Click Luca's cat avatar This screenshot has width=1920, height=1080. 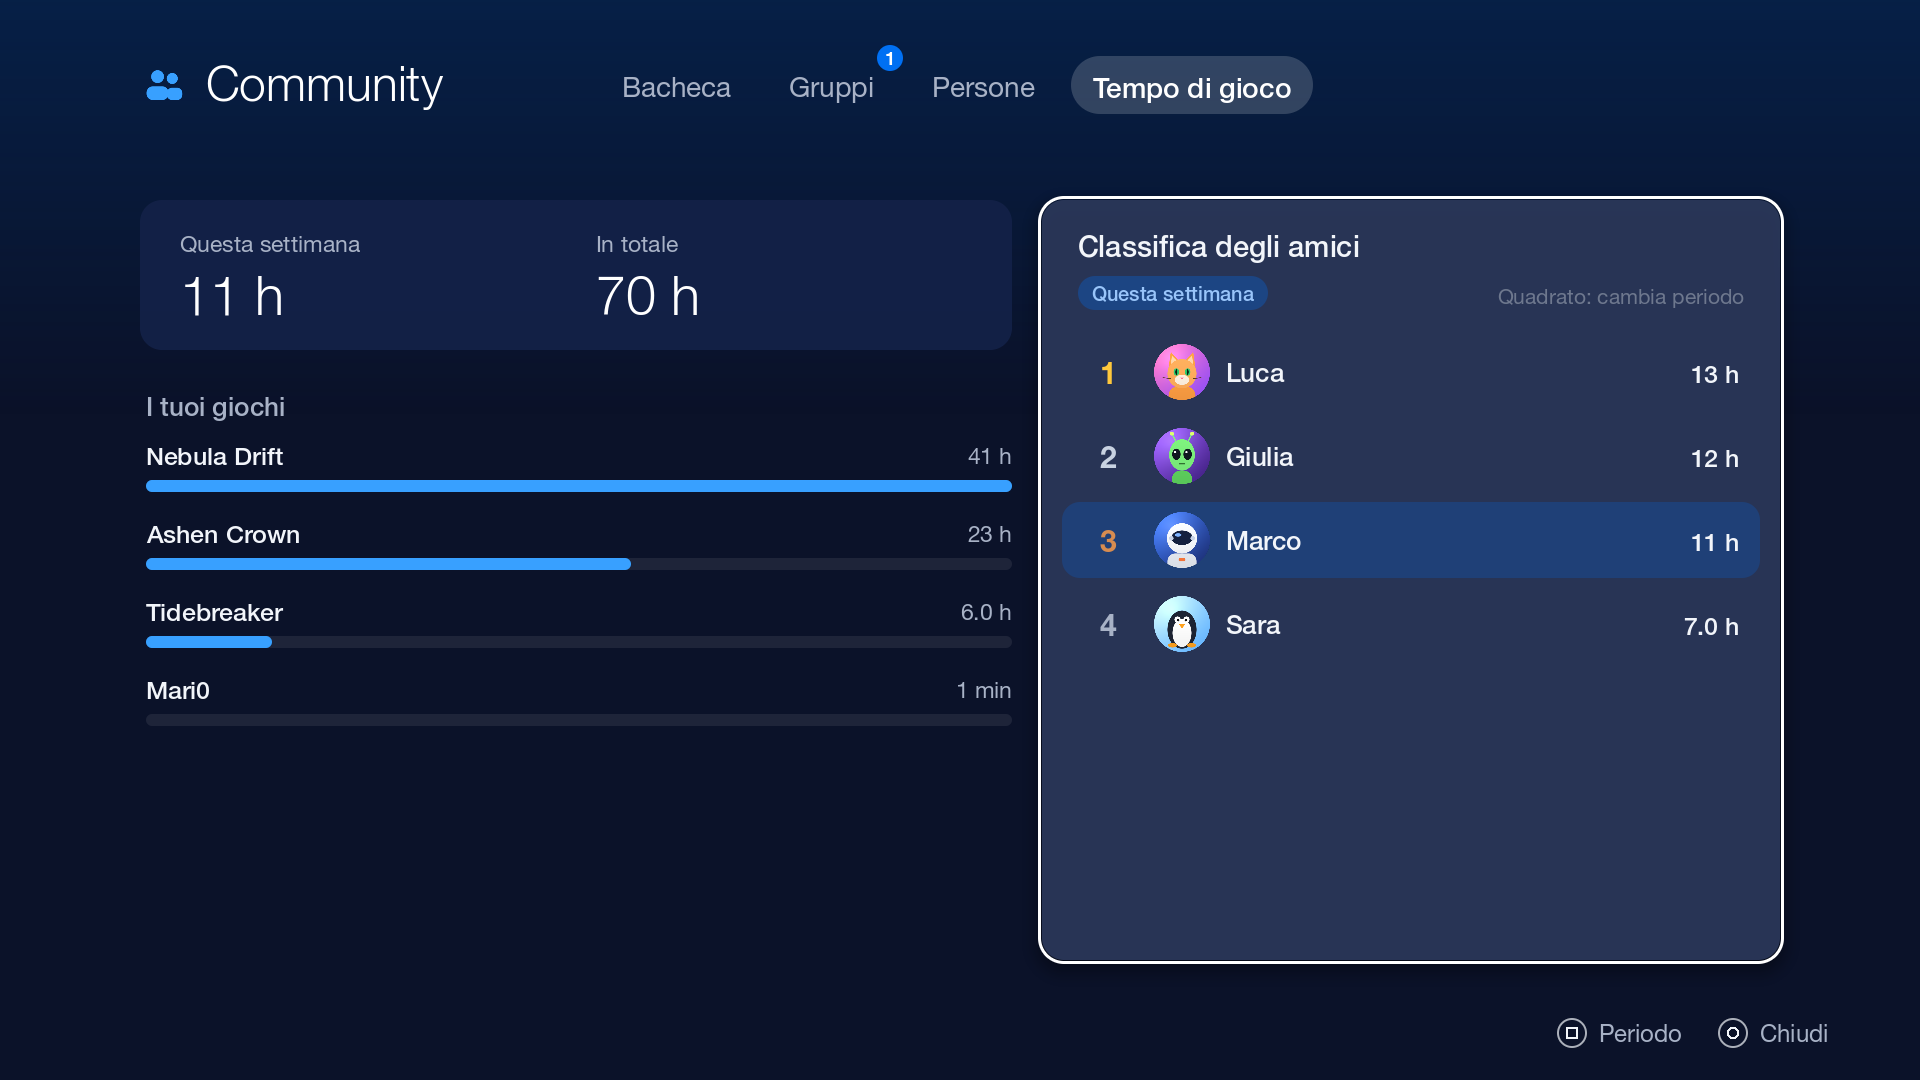1181,373
